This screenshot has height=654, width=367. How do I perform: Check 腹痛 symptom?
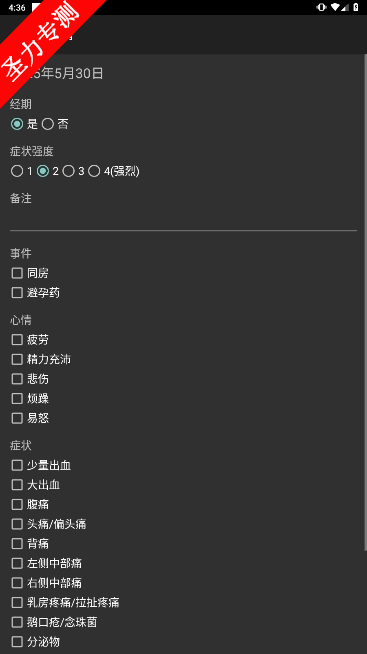coord(30,504)
